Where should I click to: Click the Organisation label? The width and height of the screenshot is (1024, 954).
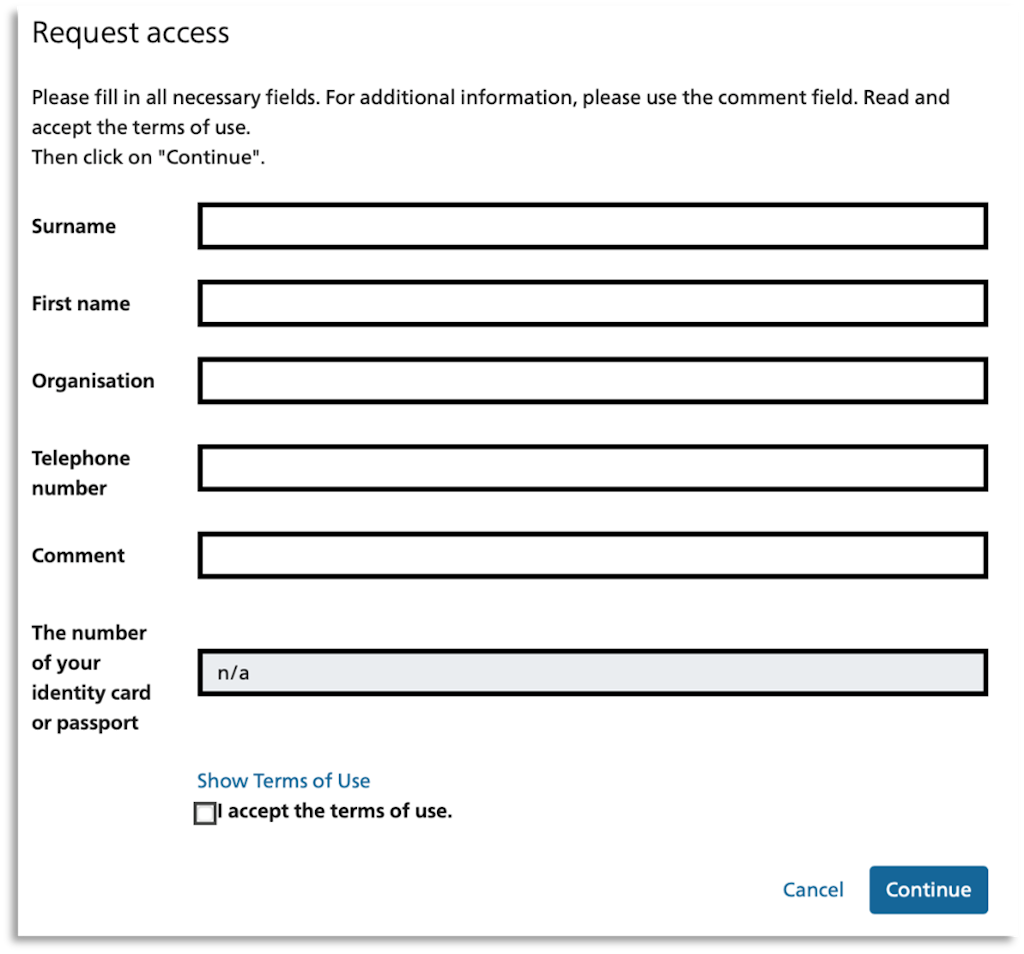click(93, 380)
